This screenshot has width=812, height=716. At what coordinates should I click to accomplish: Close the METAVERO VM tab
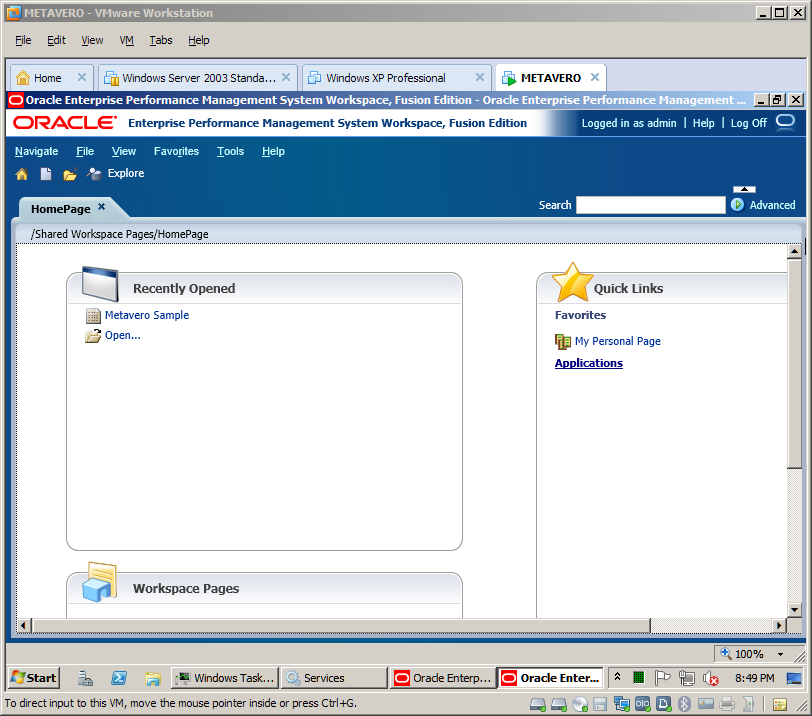(595, 77)
